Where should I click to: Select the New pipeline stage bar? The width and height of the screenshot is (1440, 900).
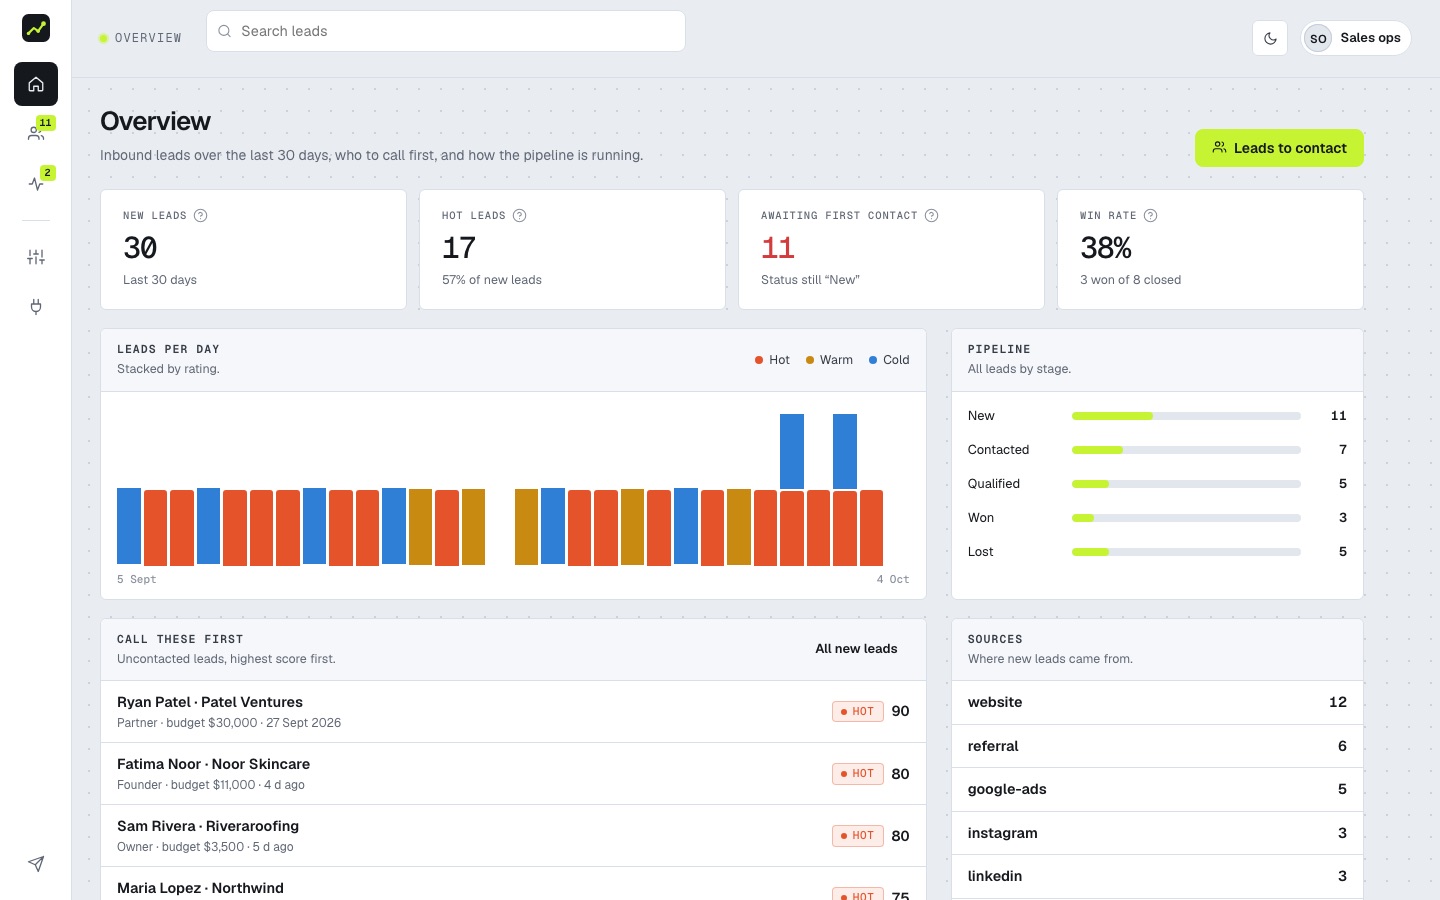pyautogui.click(x=1186, y=416)
